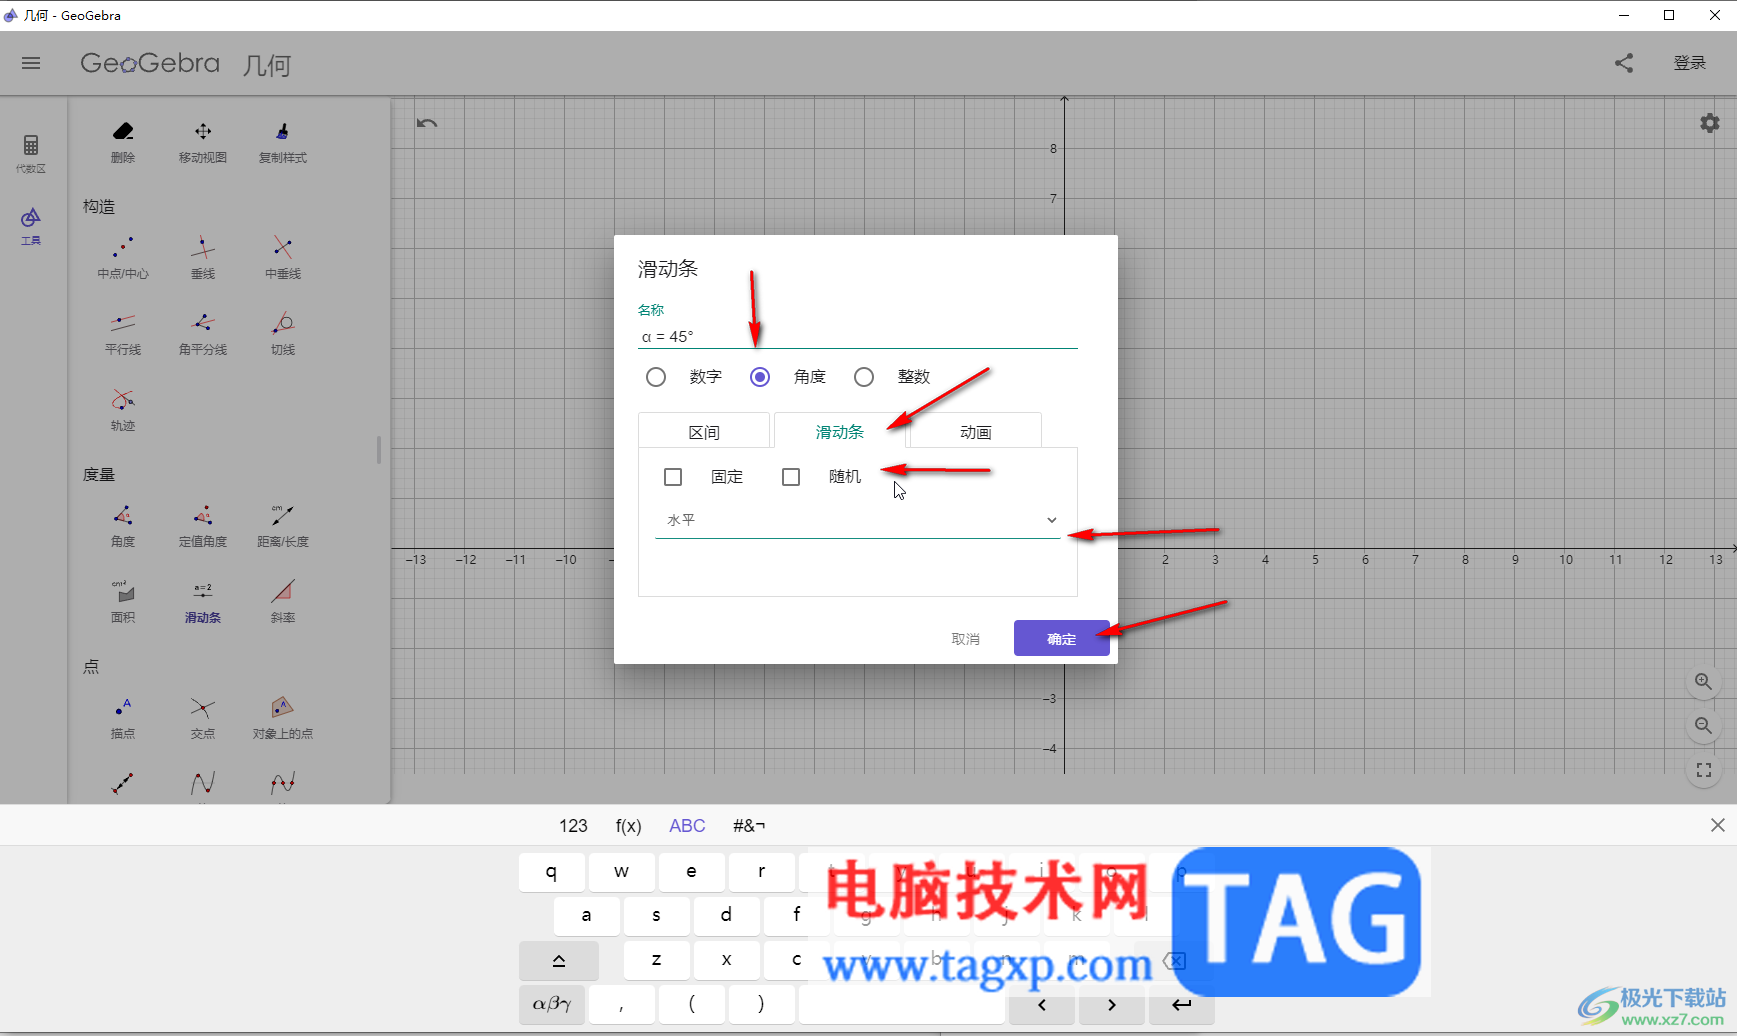Select the Angle (角度) measuring tool

coord(123,526)
